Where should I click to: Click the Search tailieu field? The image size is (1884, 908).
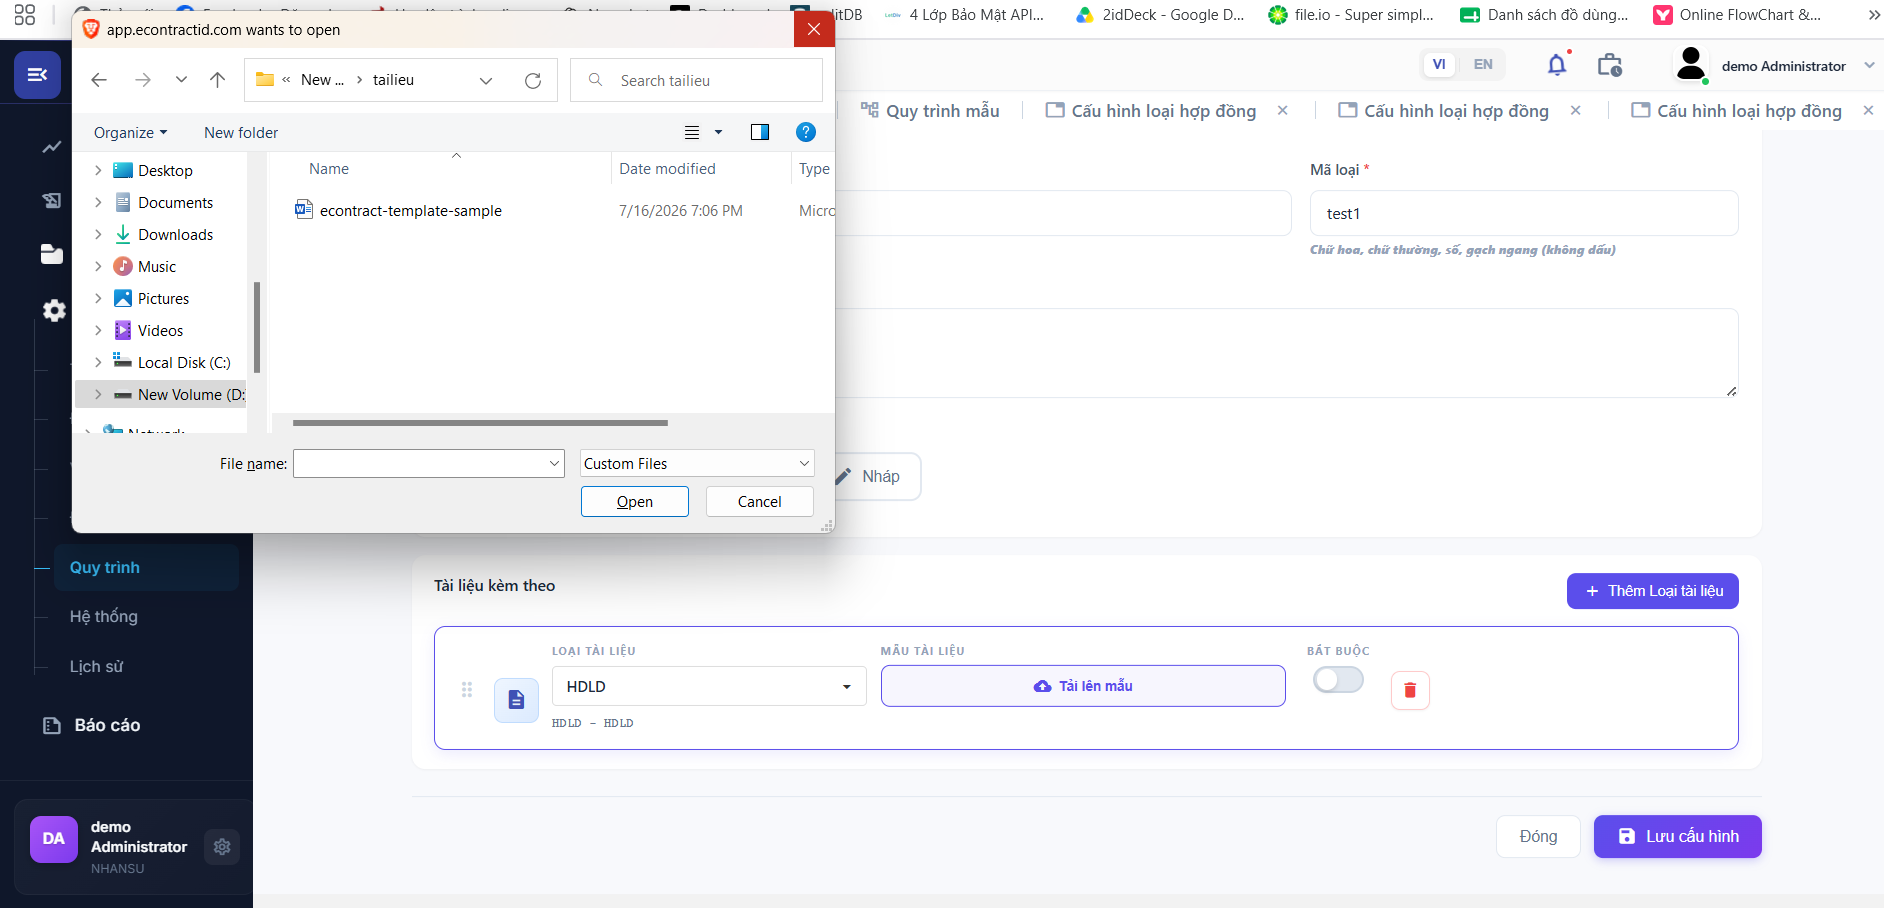coord(696,80)
